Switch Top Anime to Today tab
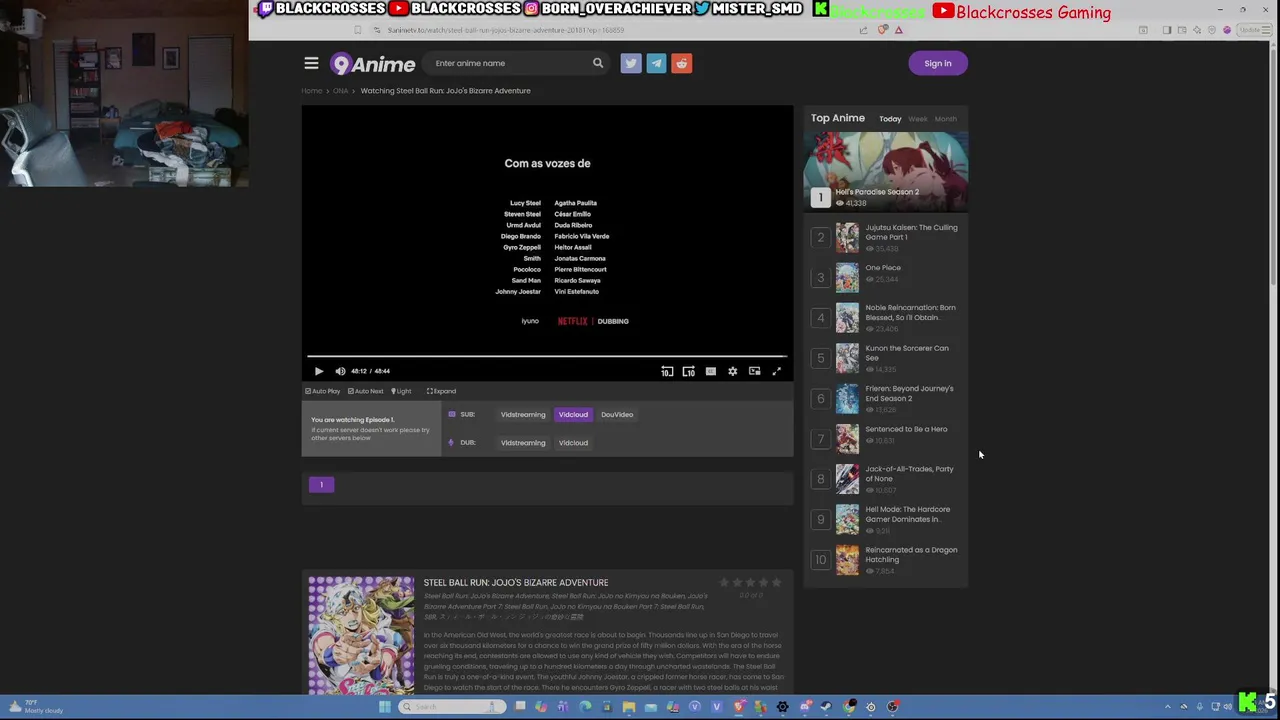The width and height of the screenshot is (1280, 720). pyautogui.click(x=890, y=119)
